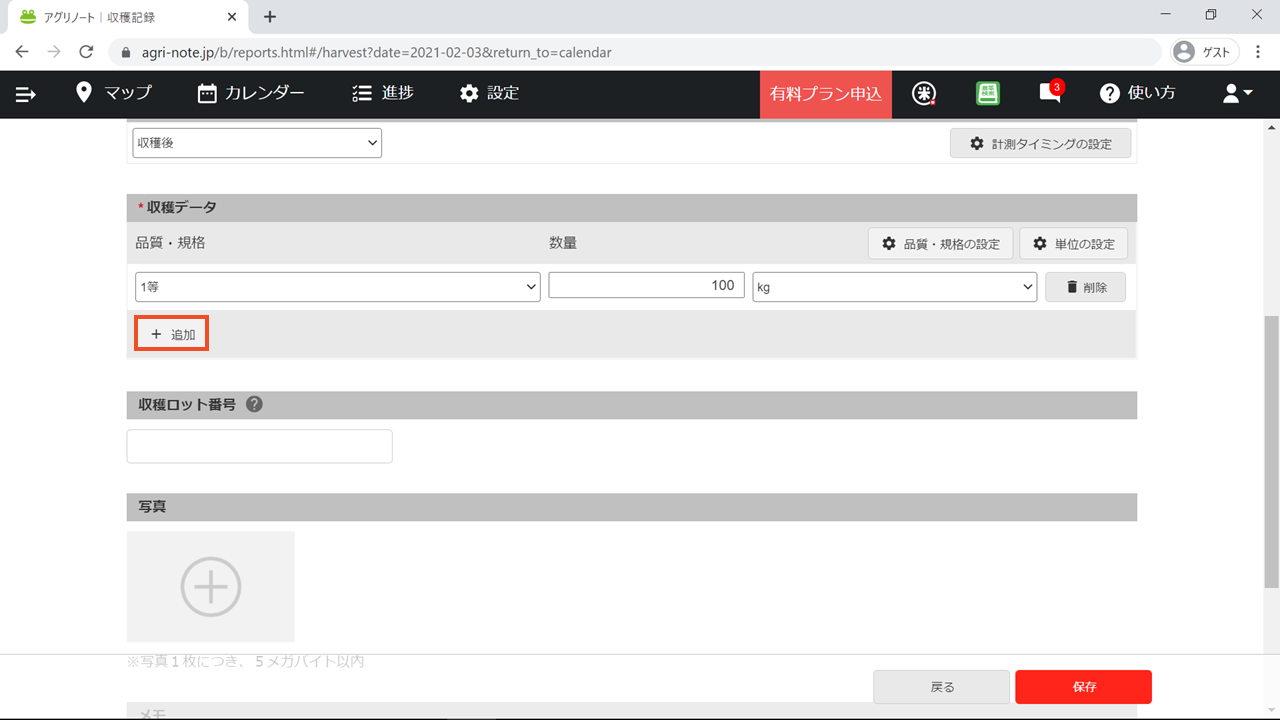Screen dimensions: 1280x720
Task: Reload the page with the refresh icon
Action: point(86,52)
